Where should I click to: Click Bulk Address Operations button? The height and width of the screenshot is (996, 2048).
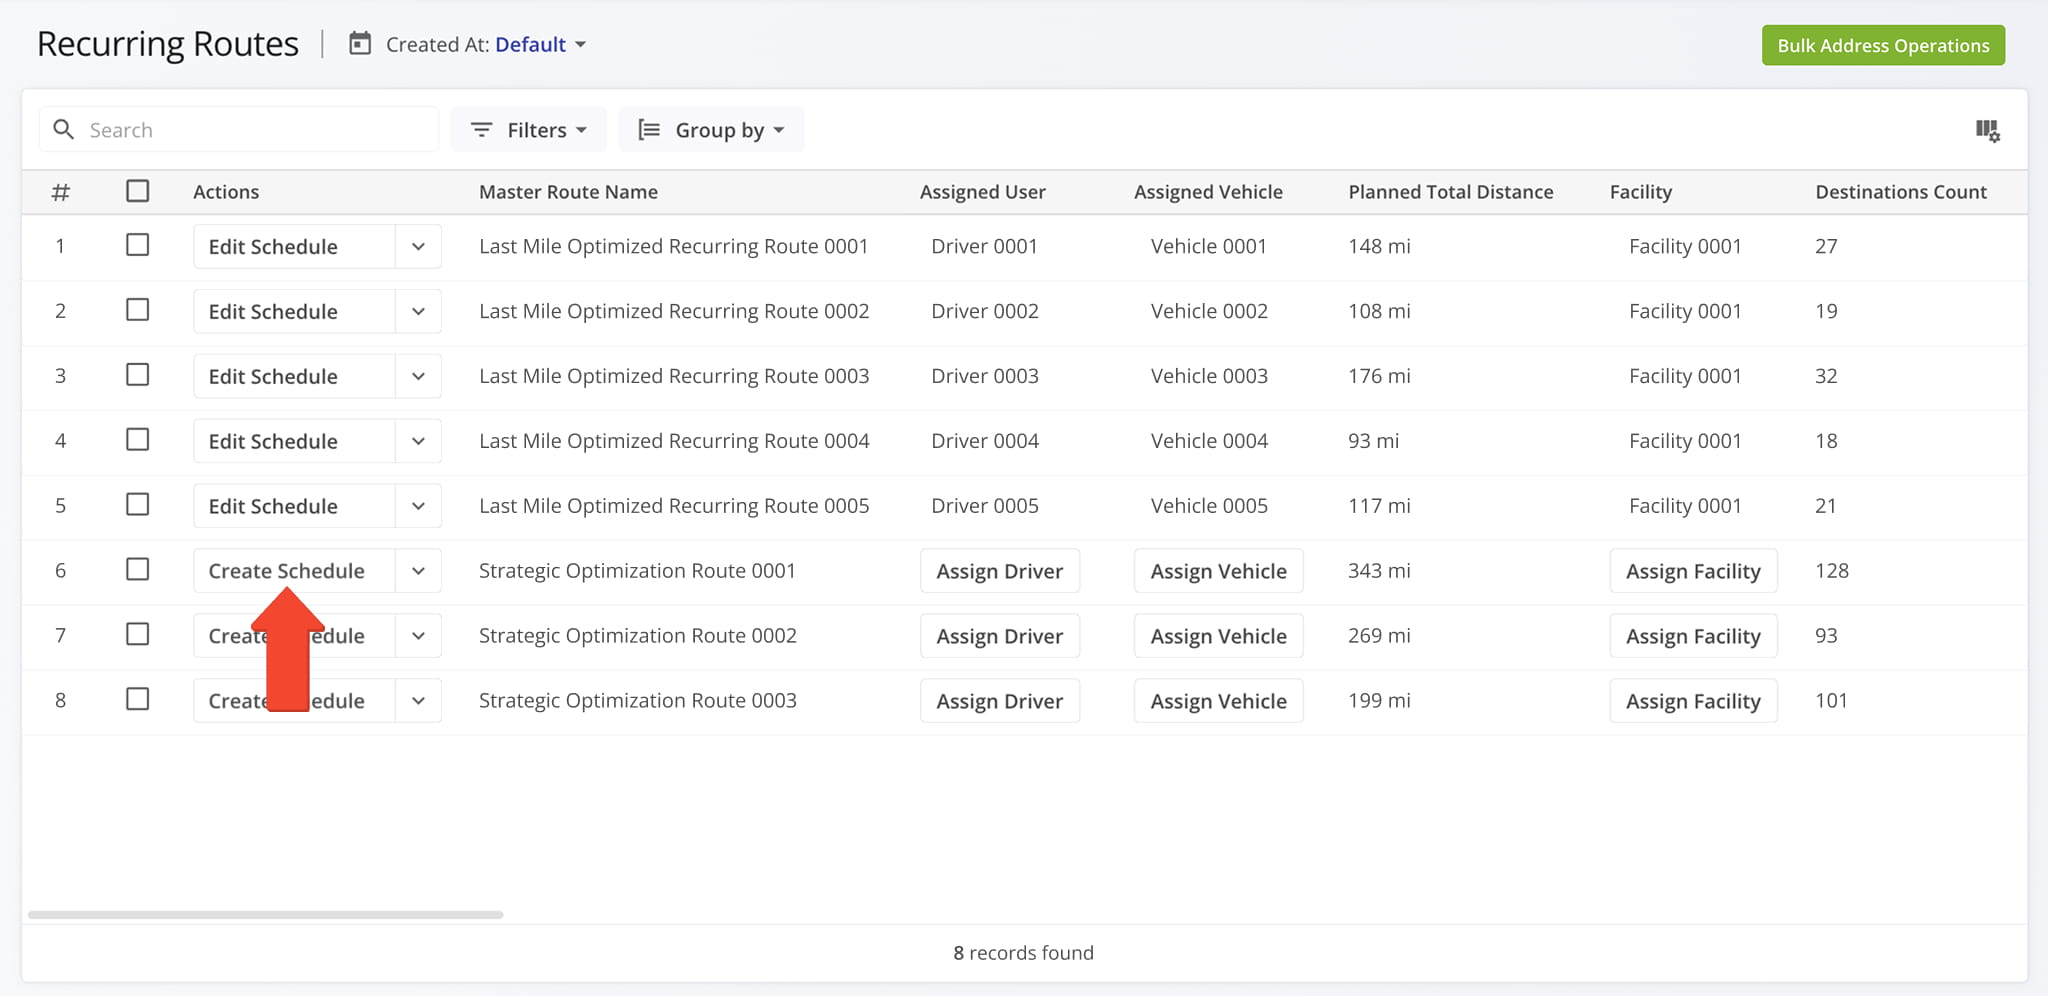point(1883,45)
